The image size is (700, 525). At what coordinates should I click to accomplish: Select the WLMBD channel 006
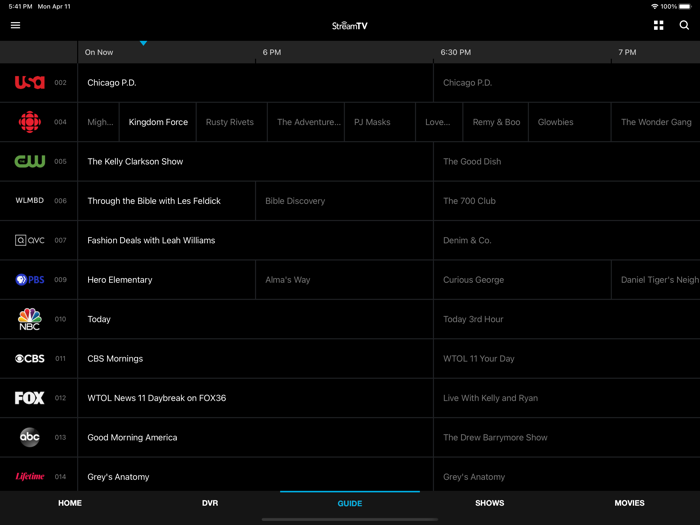click(29, 200)
